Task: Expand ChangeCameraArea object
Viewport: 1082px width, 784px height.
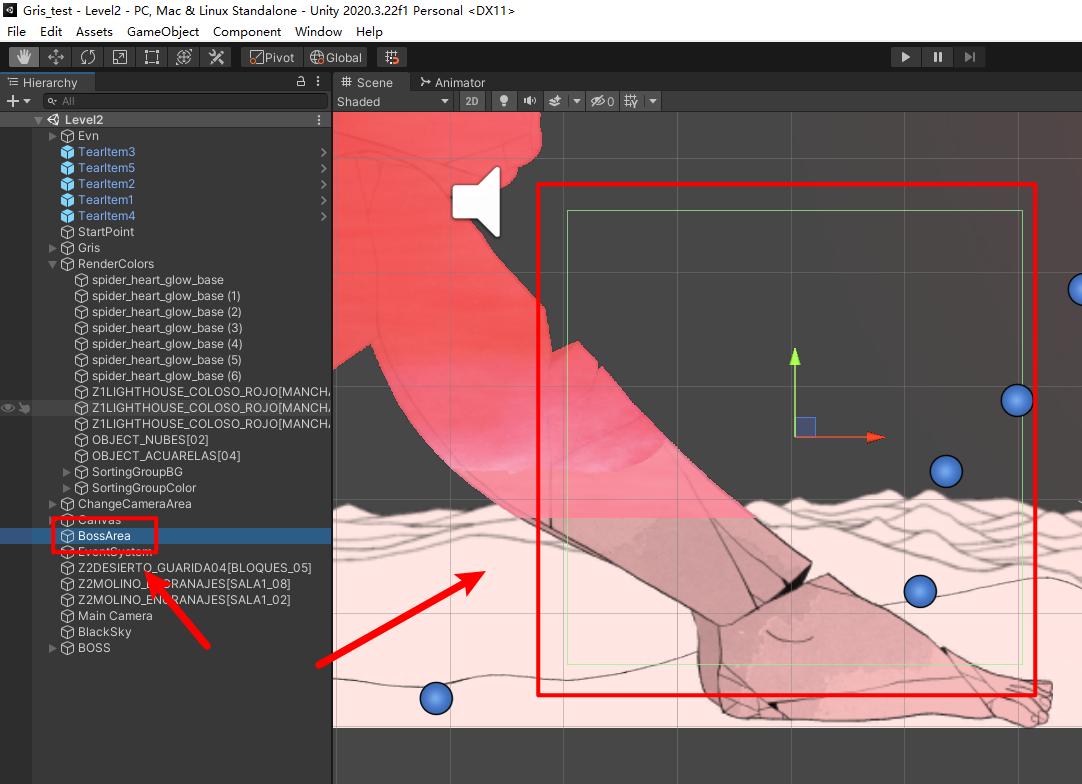Action: pyautogui.click(x=52, y=504)
